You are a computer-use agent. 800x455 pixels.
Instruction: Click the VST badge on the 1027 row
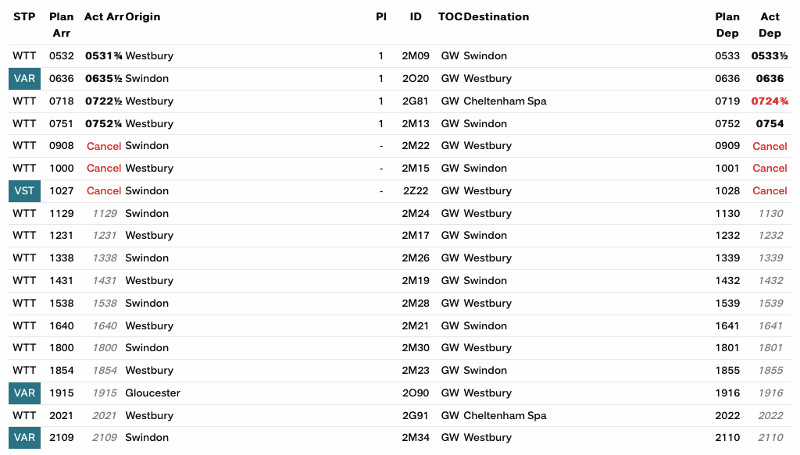pyautogui.click(x=24, y=191)
